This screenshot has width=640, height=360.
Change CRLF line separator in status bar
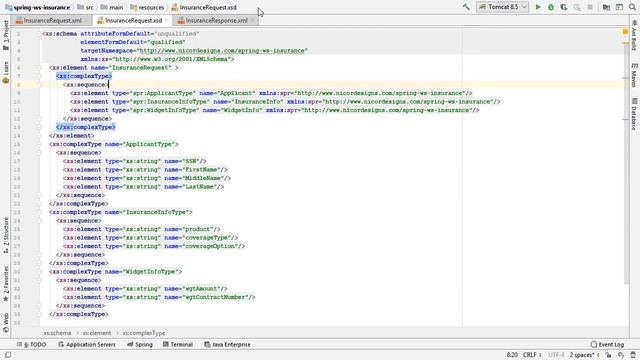pyautogui.click(x=532, y=355)
